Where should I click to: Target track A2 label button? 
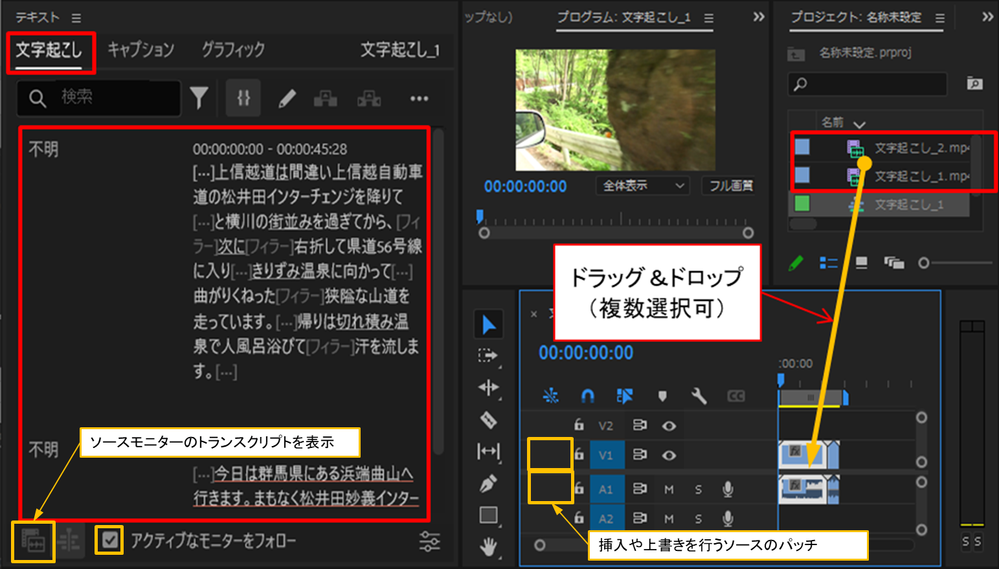[x=605, y=518]
